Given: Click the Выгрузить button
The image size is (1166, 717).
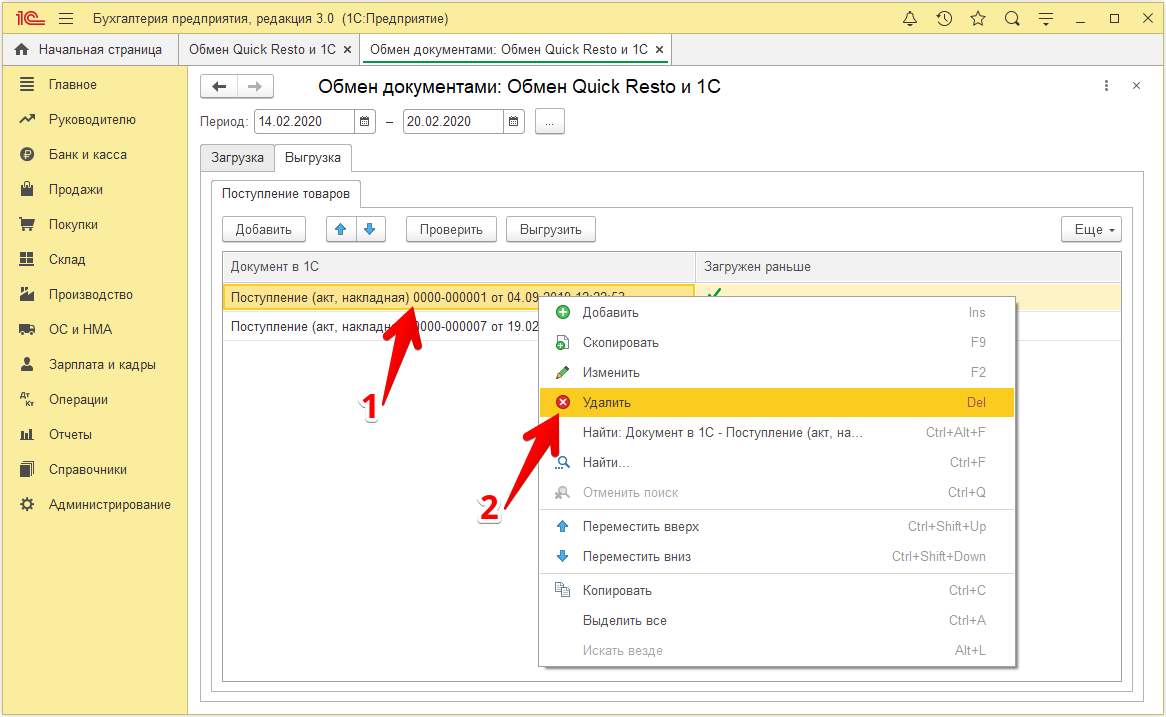Looking at the screenshot, I should click(x=550, y=229).
